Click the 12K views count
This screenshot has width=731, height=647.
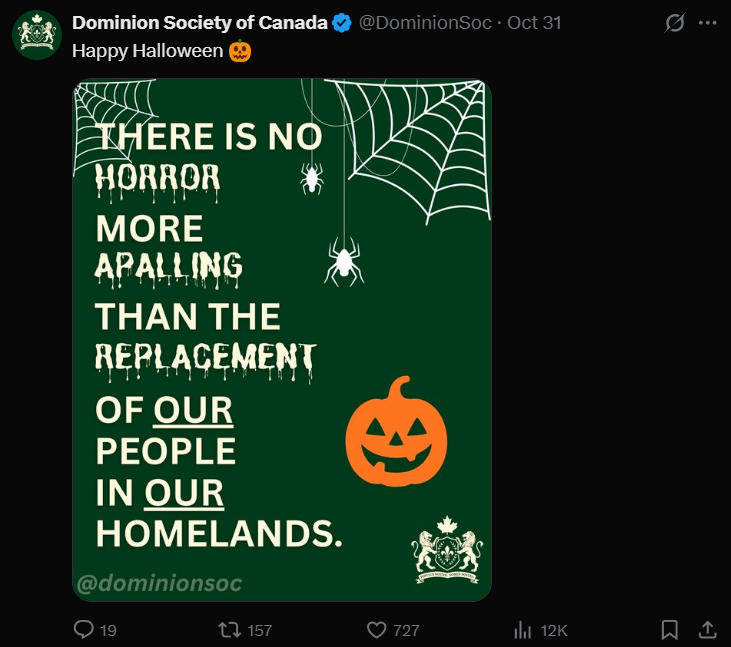click(x=554, y=630)
